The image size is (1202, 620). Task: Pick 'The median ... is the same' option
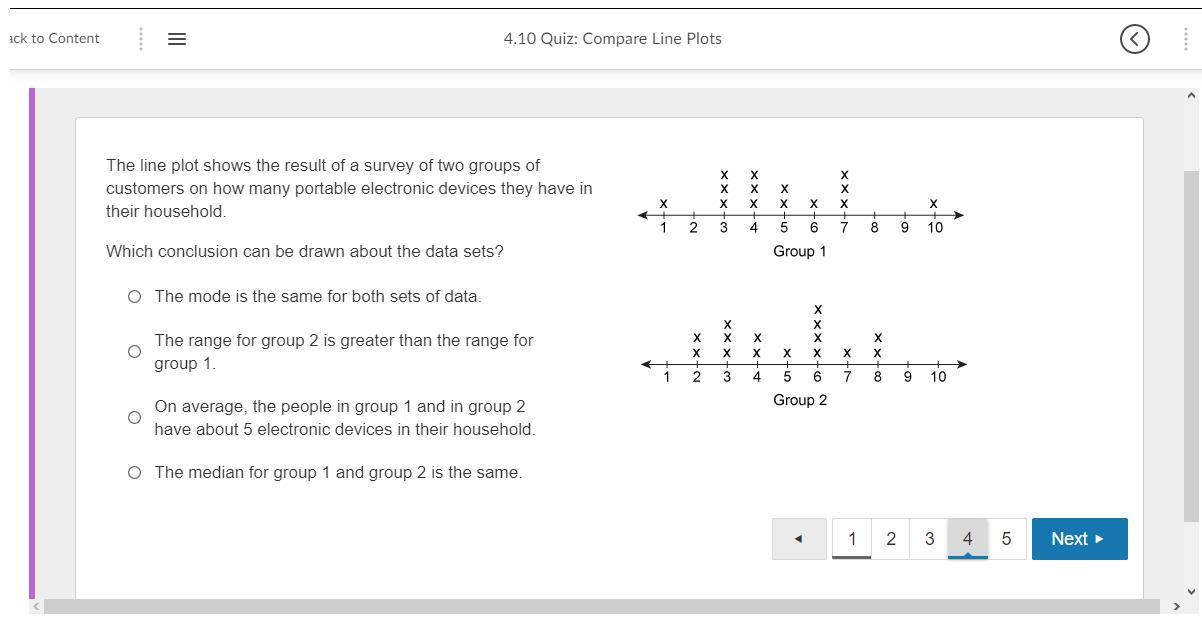click(134, 473)
